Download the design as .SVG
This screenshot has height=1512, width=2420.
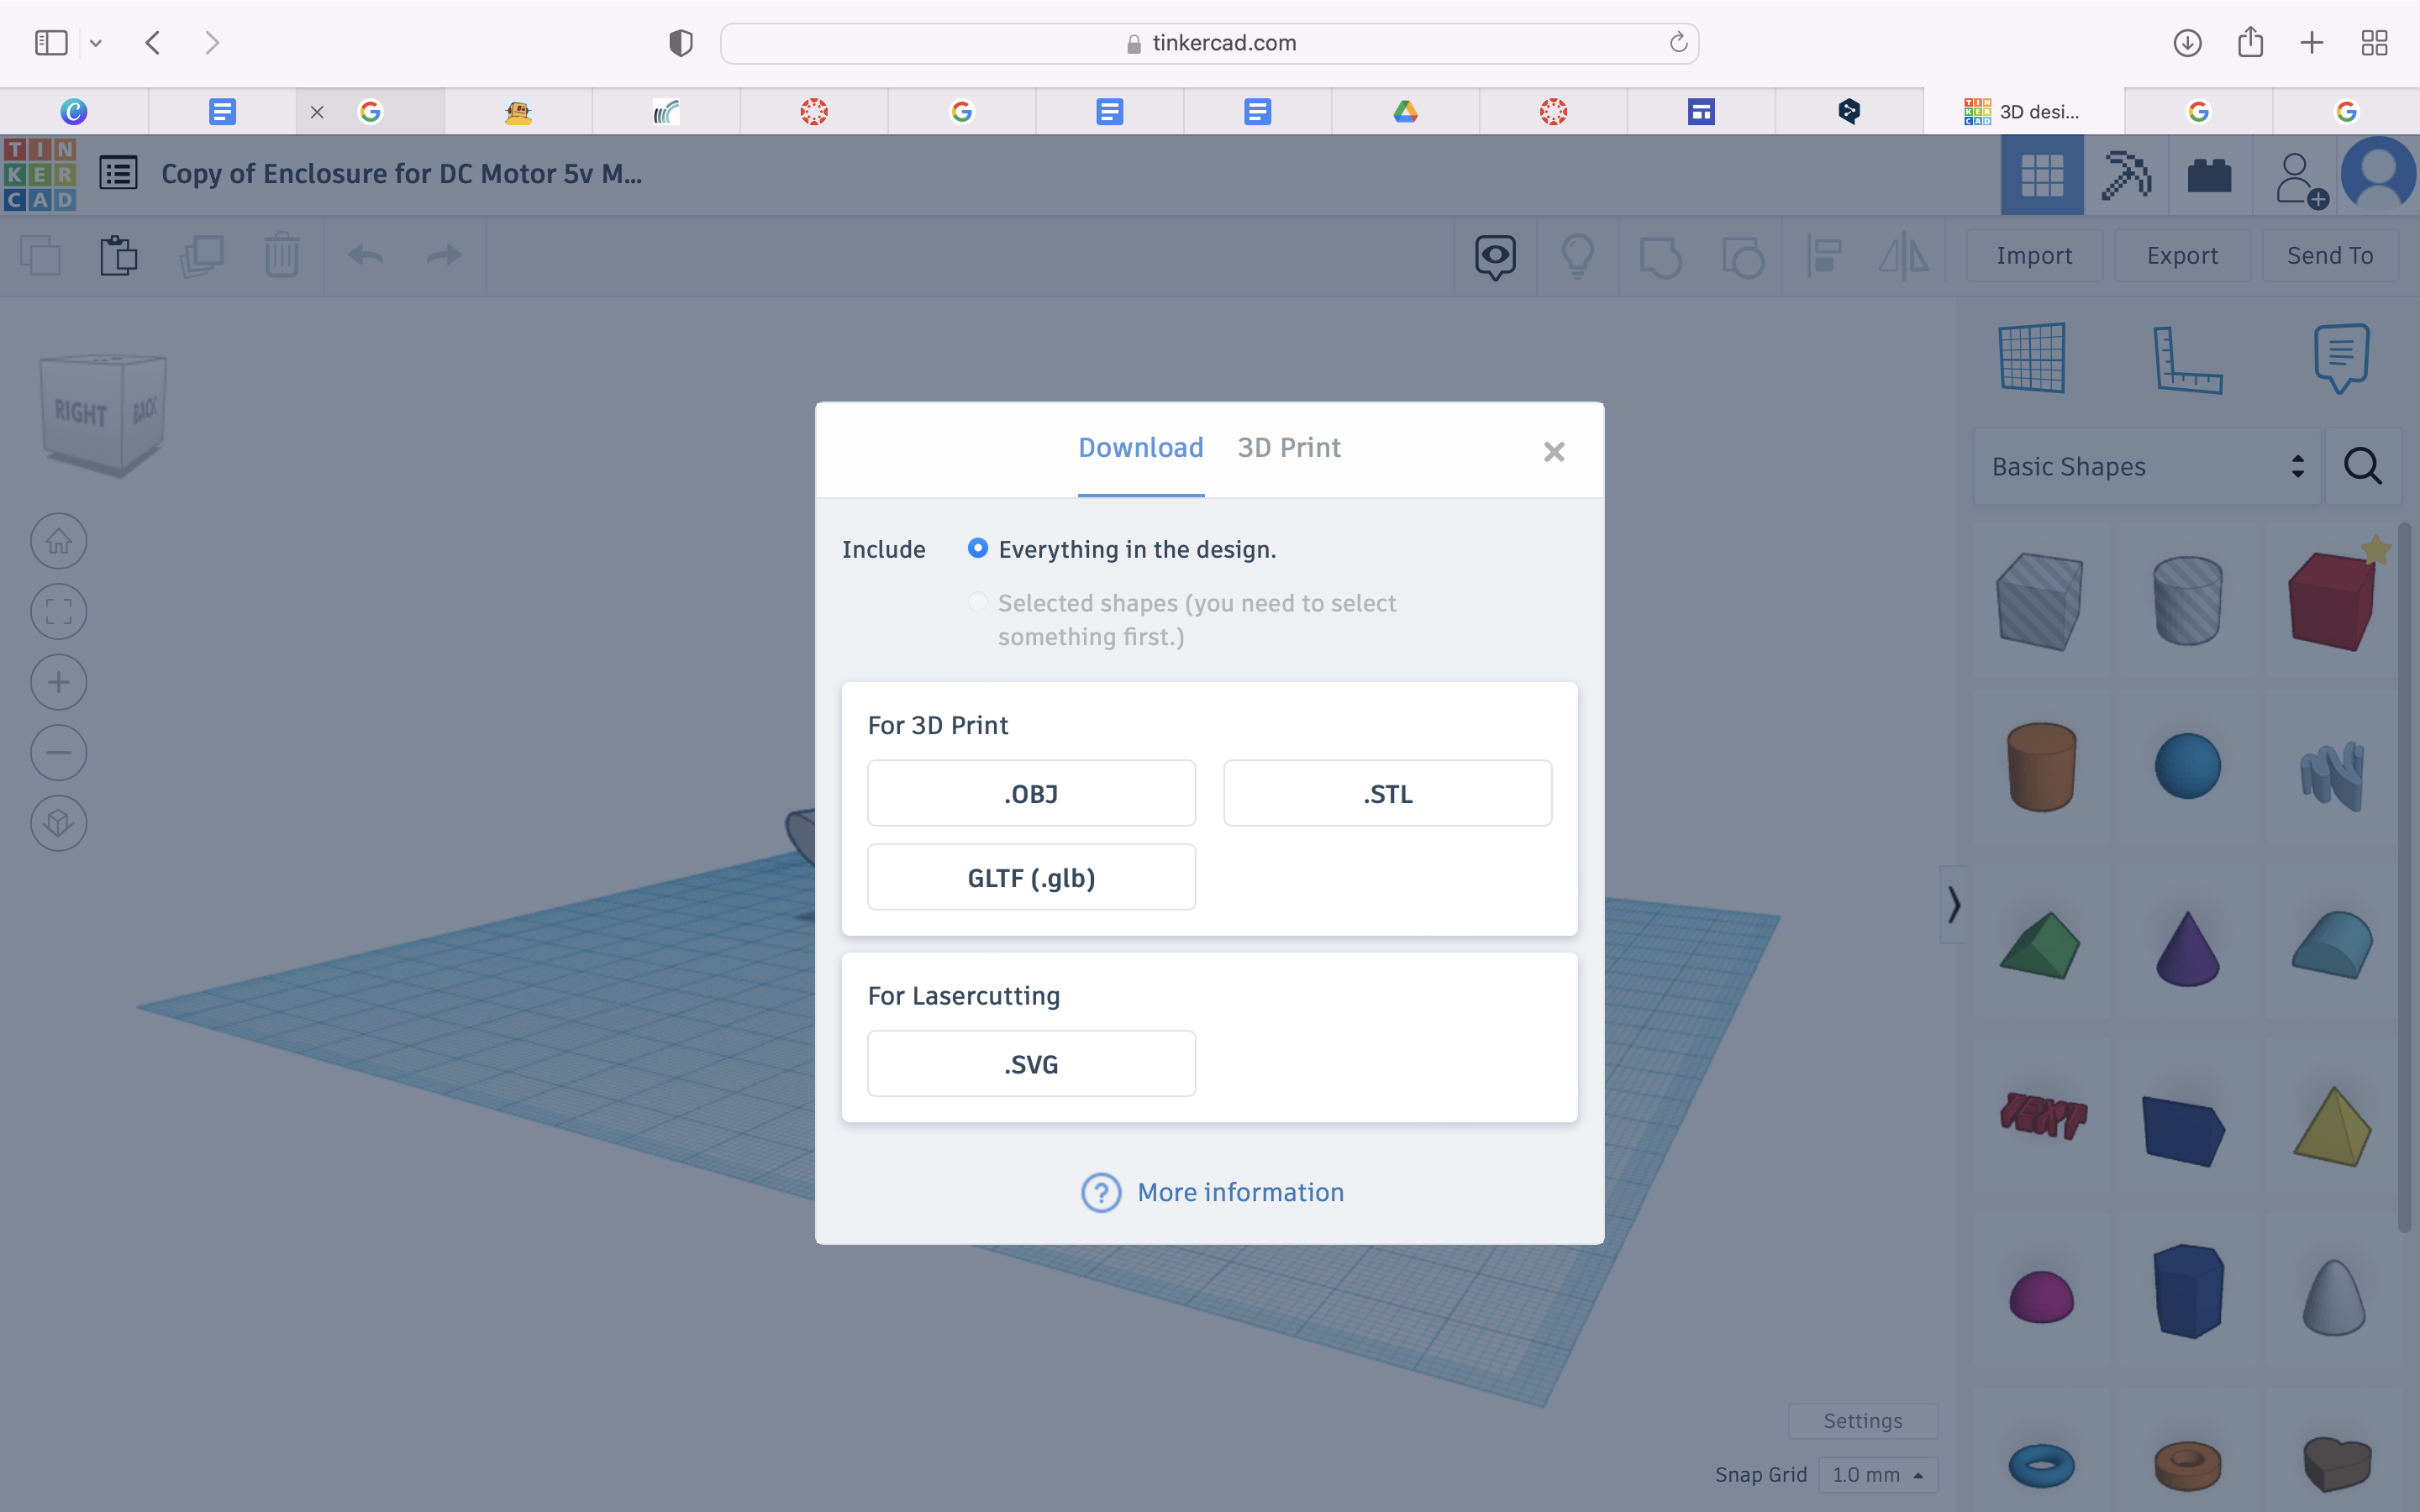click(1031, 1064)
